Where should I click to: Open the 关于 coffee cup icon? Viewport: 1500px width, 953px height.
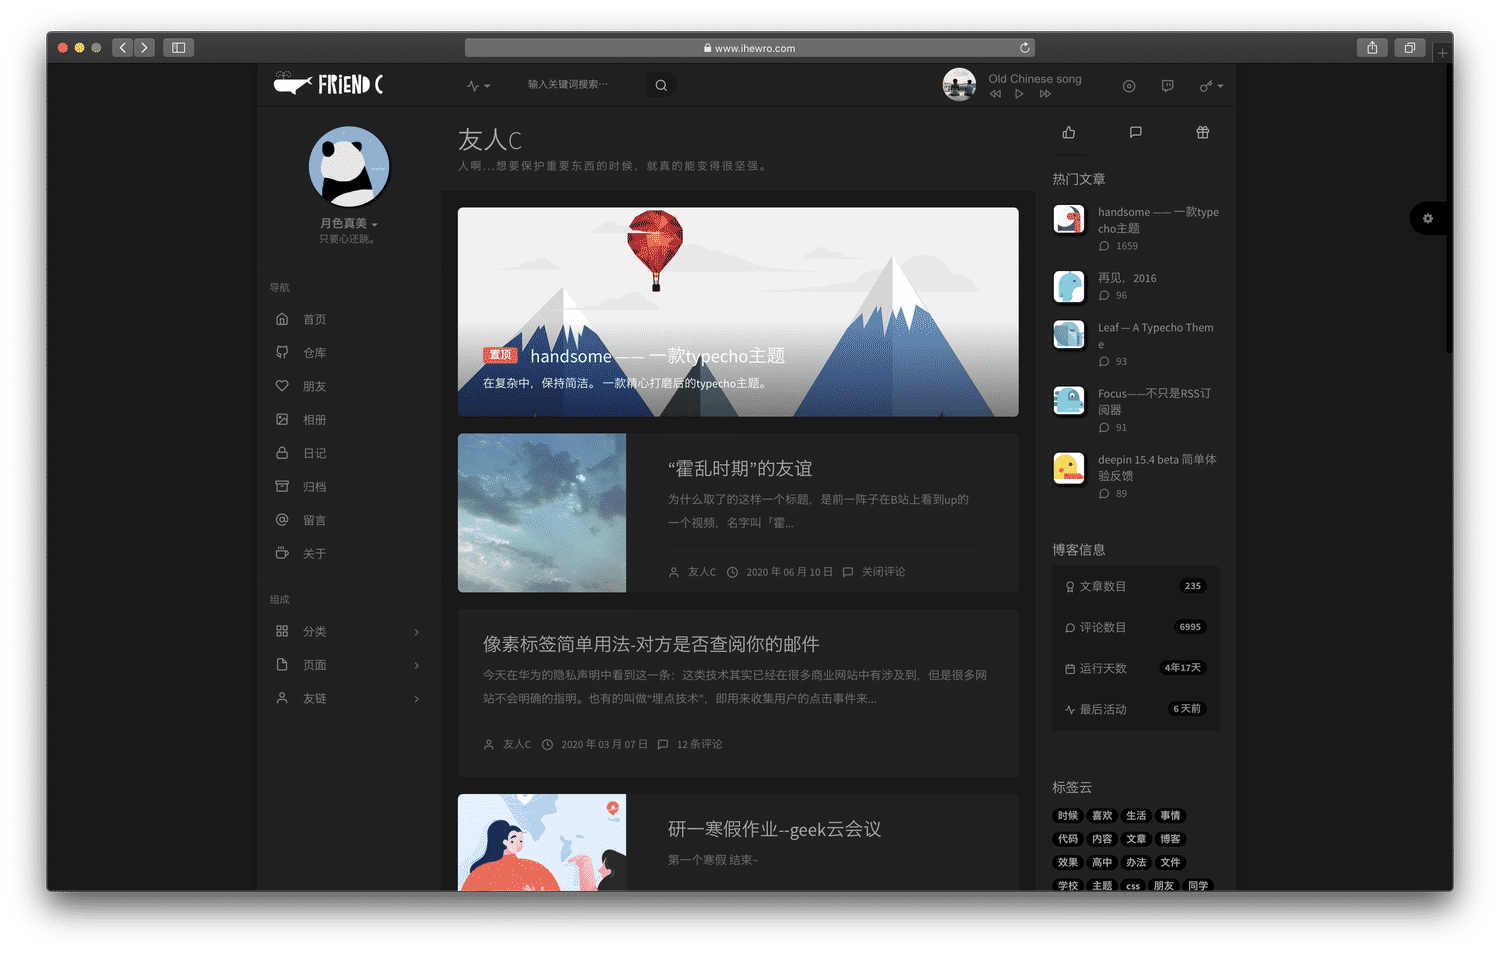pos(282,553)
